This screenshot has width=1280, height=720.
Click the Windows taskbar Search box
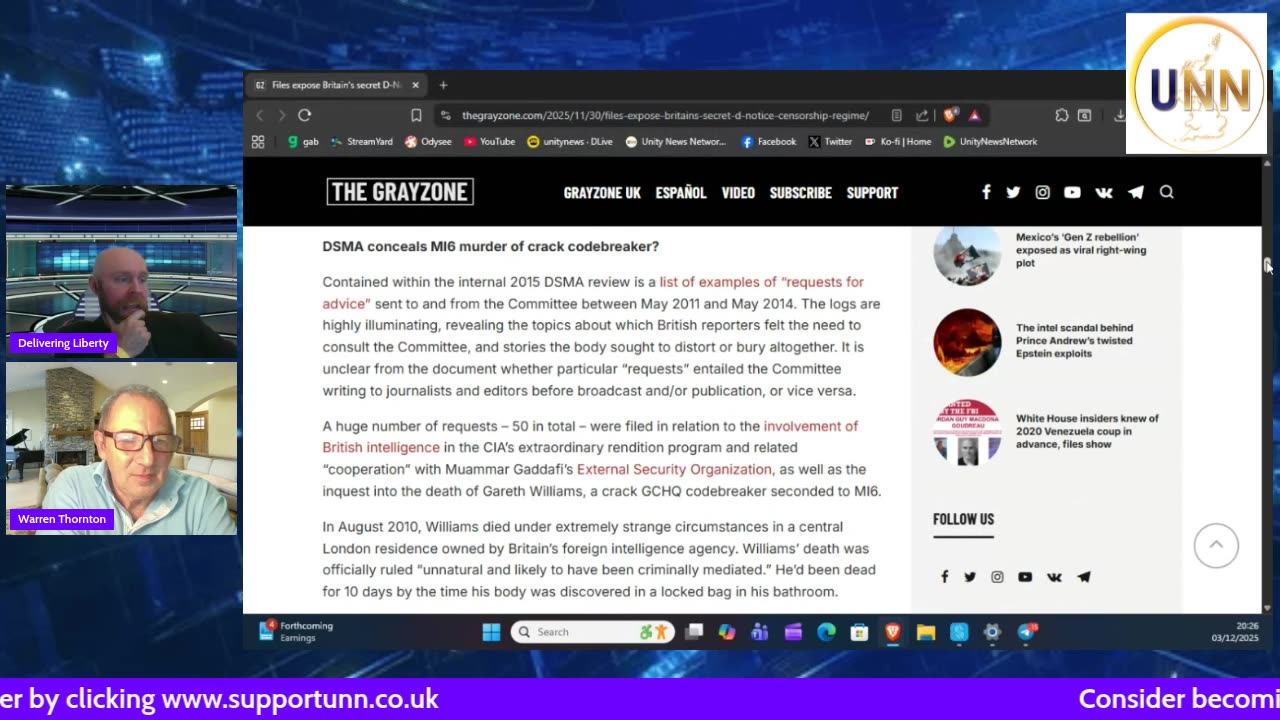[592, 632]
